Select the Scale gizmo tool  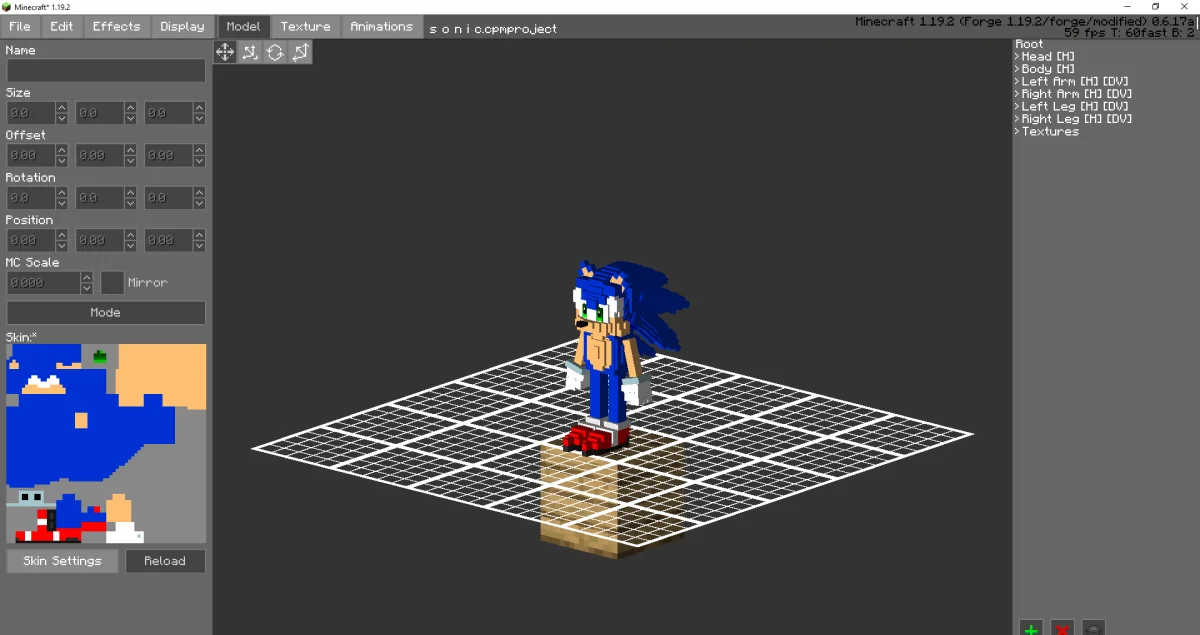[x=250, y=52]
